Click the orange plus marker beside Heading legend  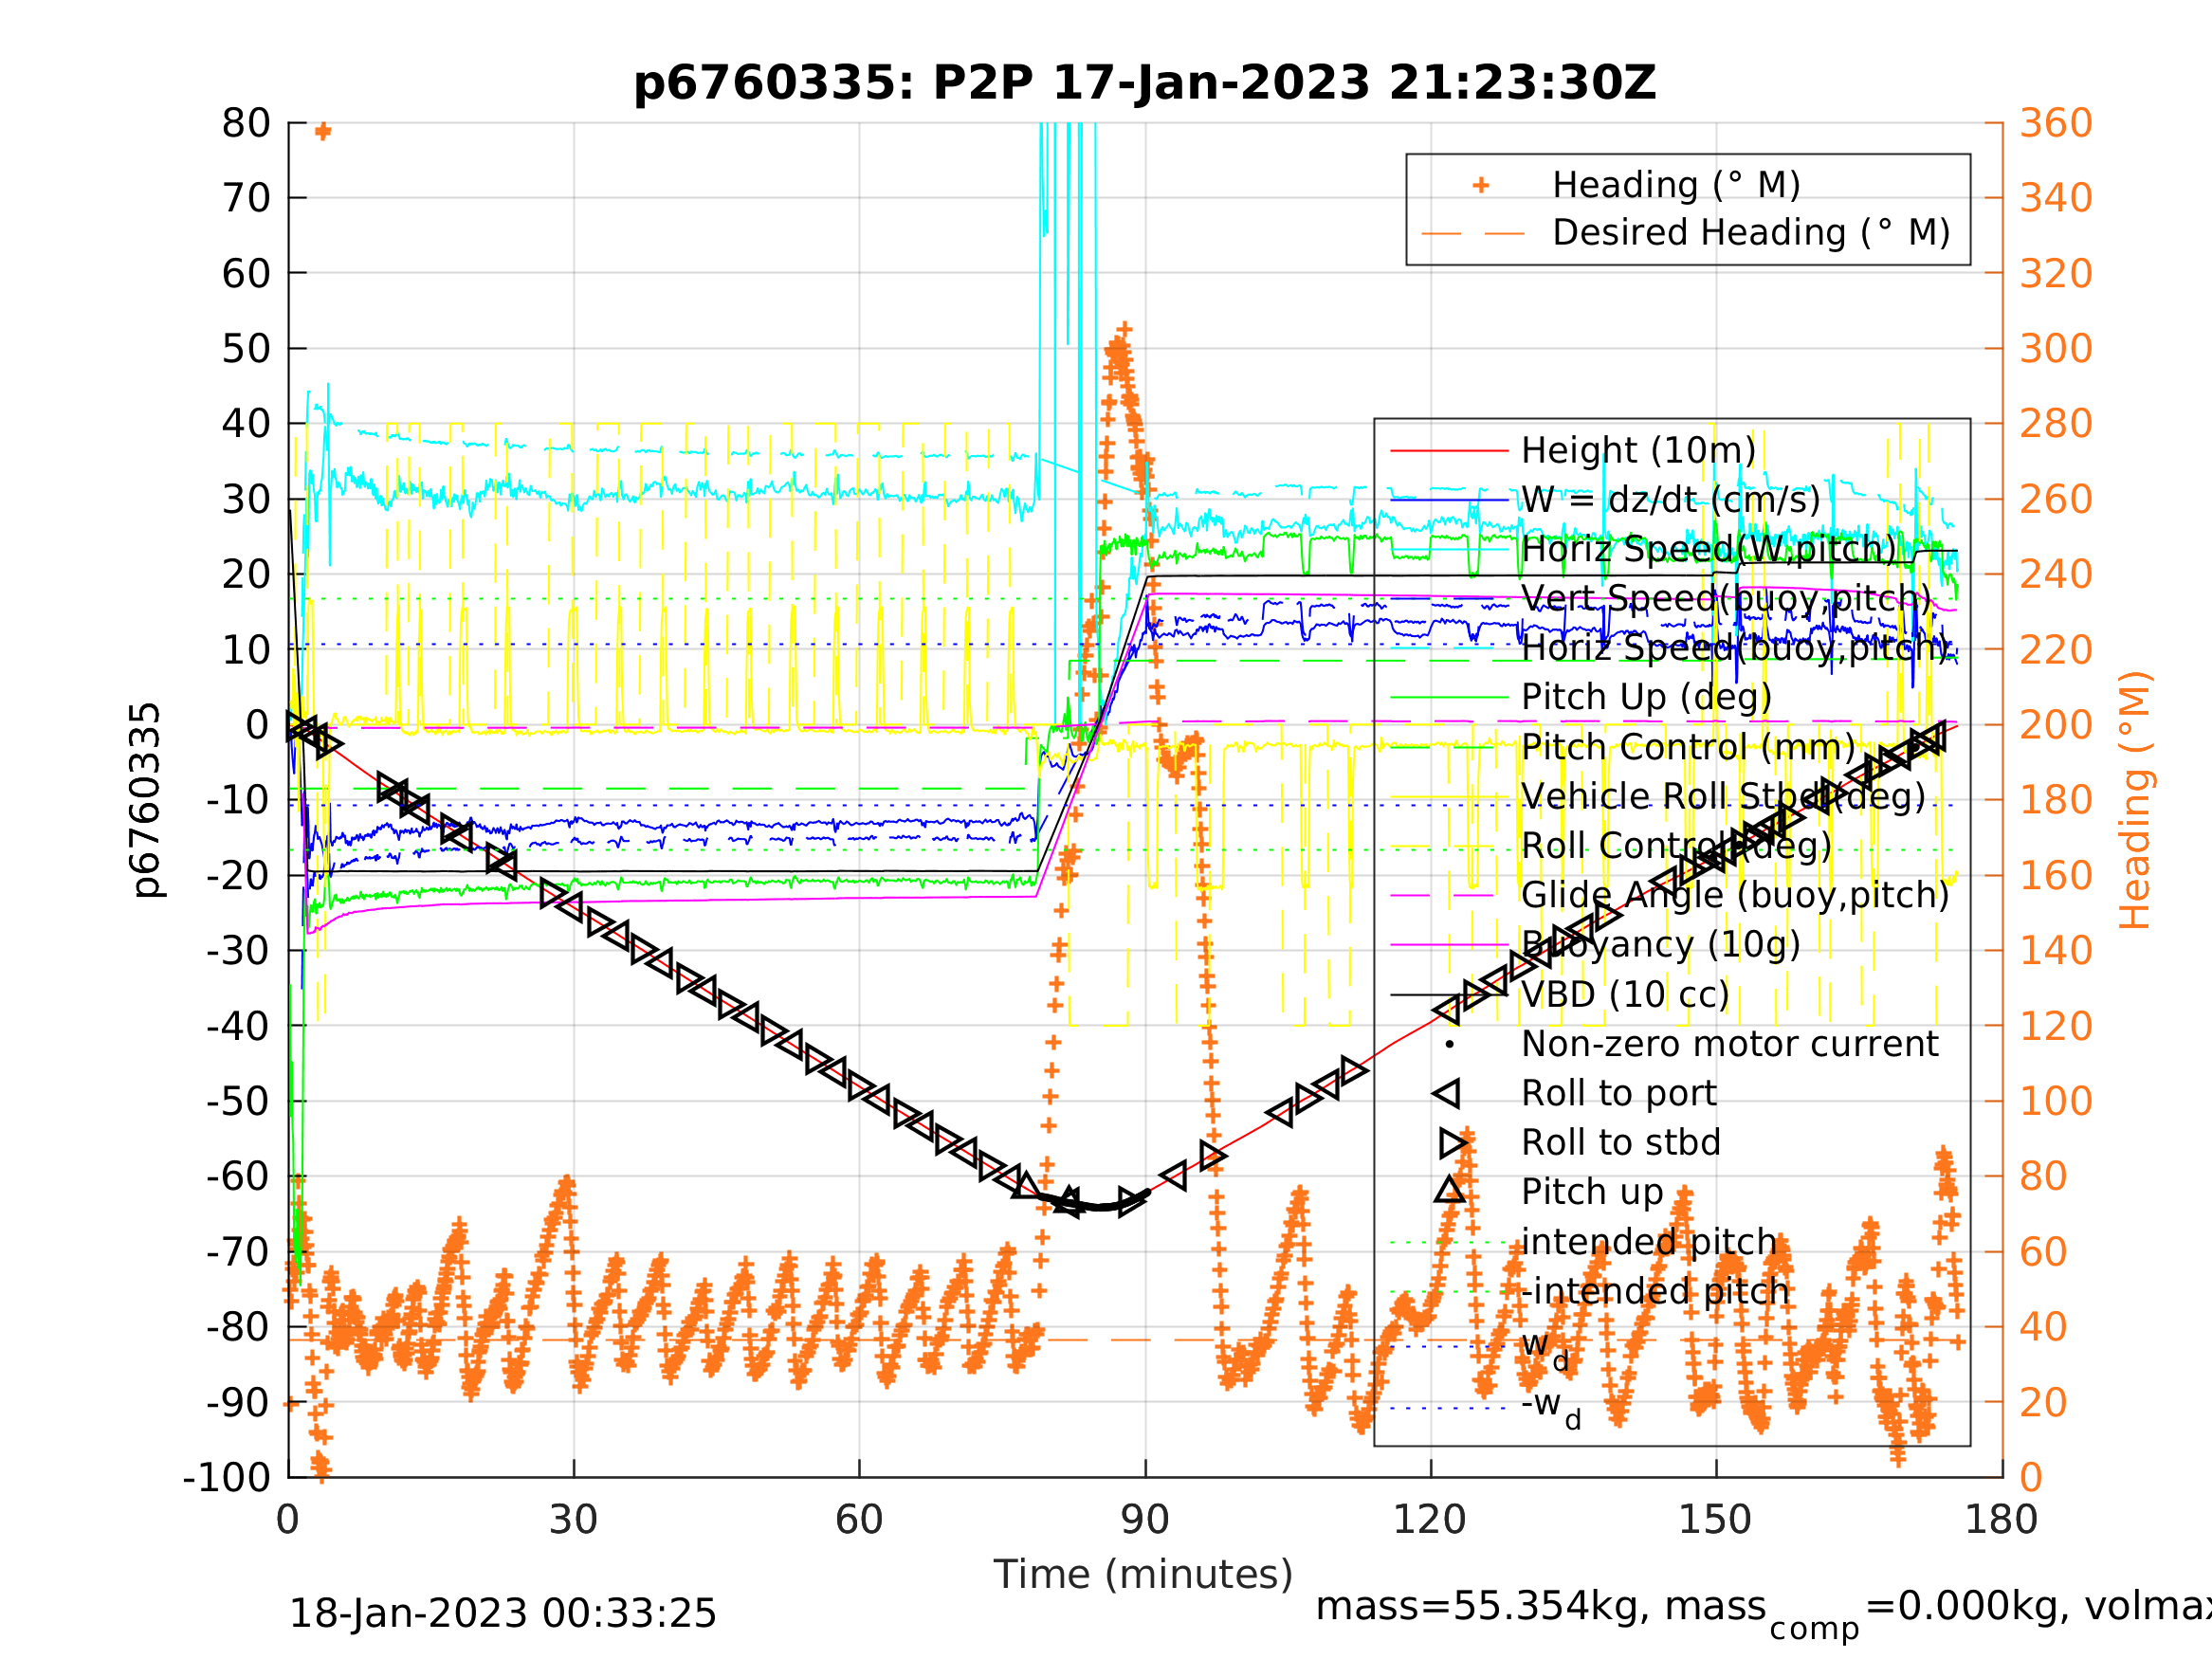point(1481,185)
